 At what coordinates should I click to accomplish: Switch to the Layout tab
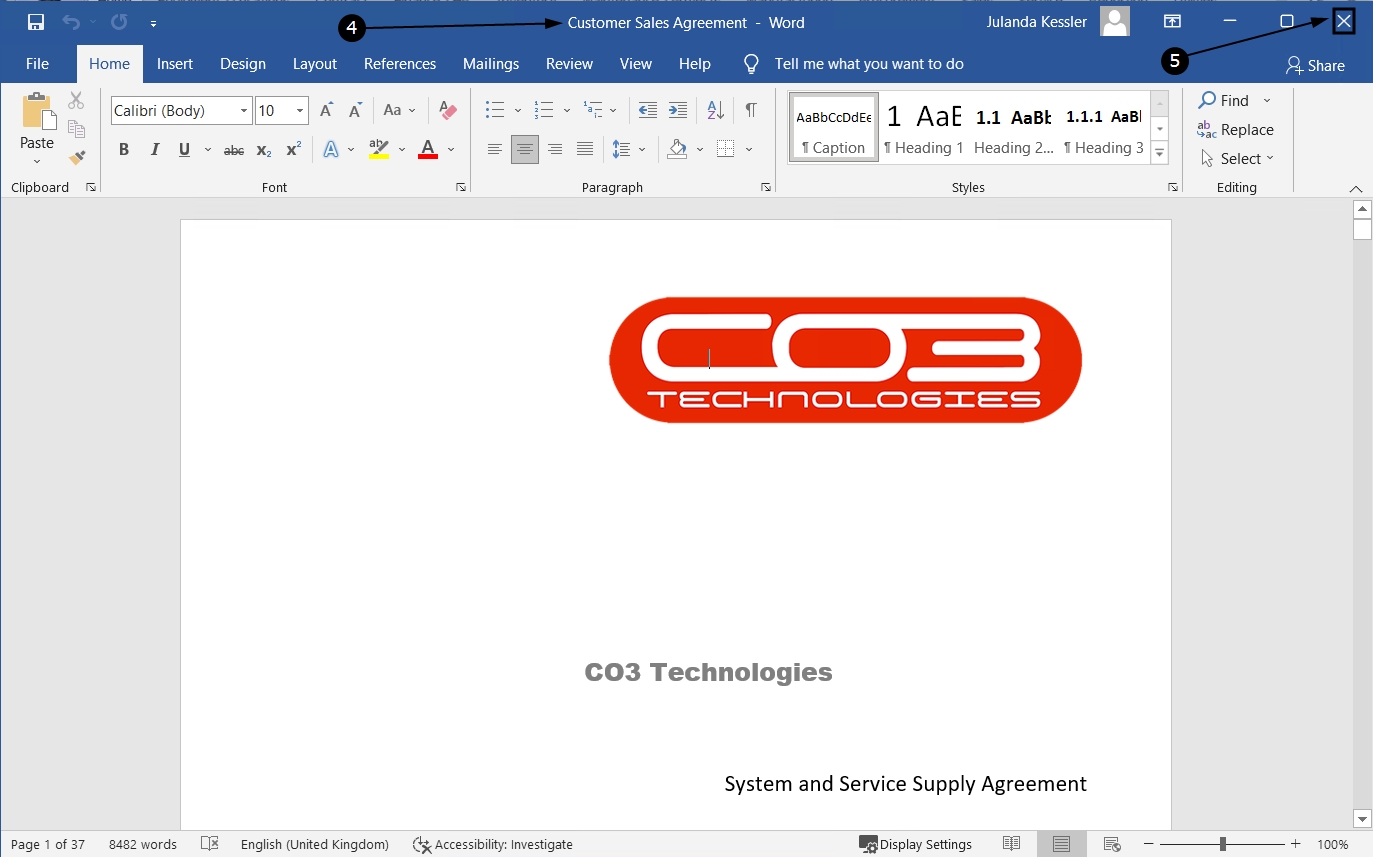pos(315,64)
